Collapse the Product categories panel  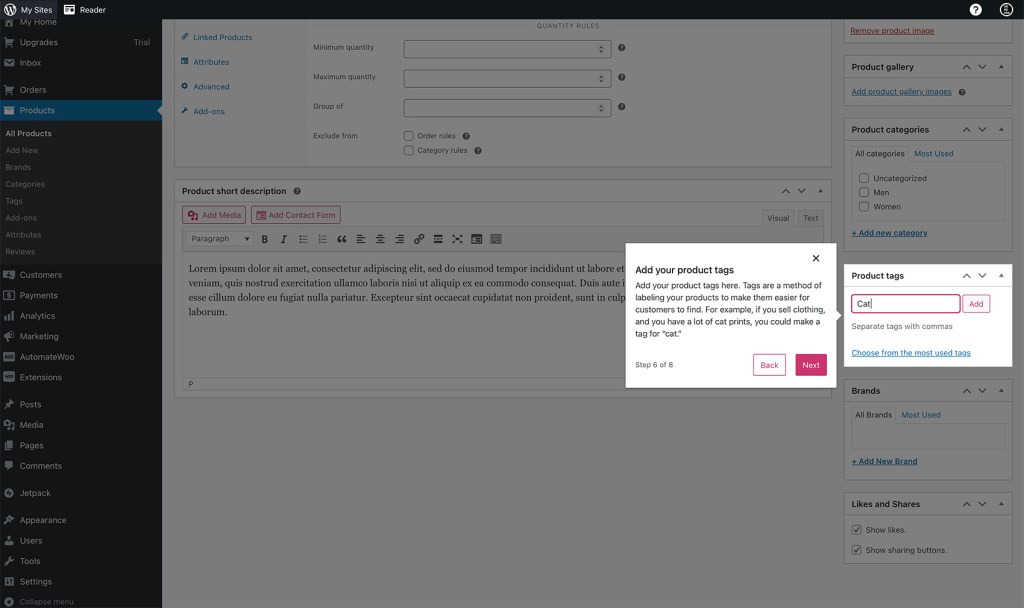click(x=1001, y=129)
